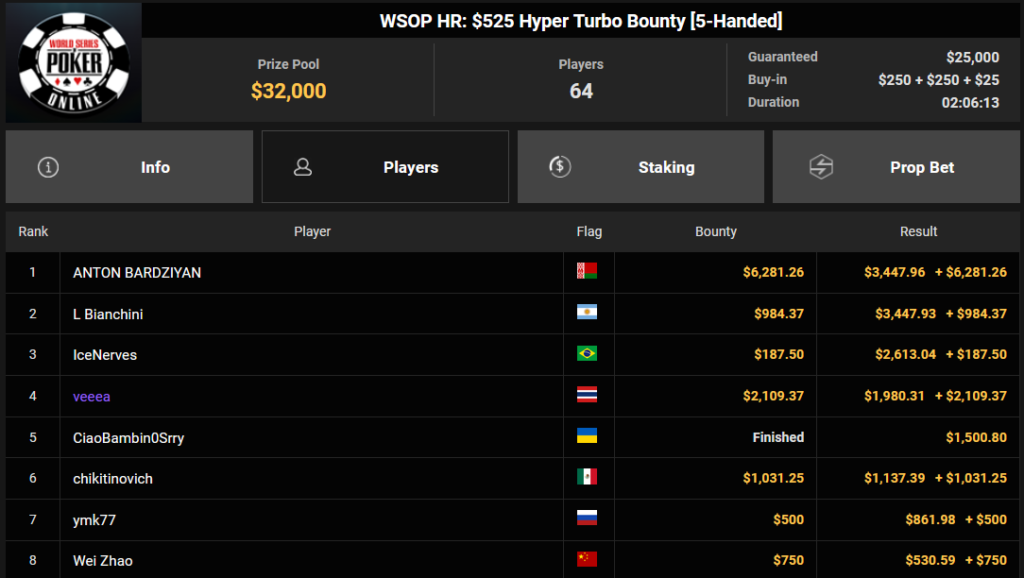Select the ANTON BARDZIYAN player row
Viewport: 1024px width, 578px height.
coord(513,272)
